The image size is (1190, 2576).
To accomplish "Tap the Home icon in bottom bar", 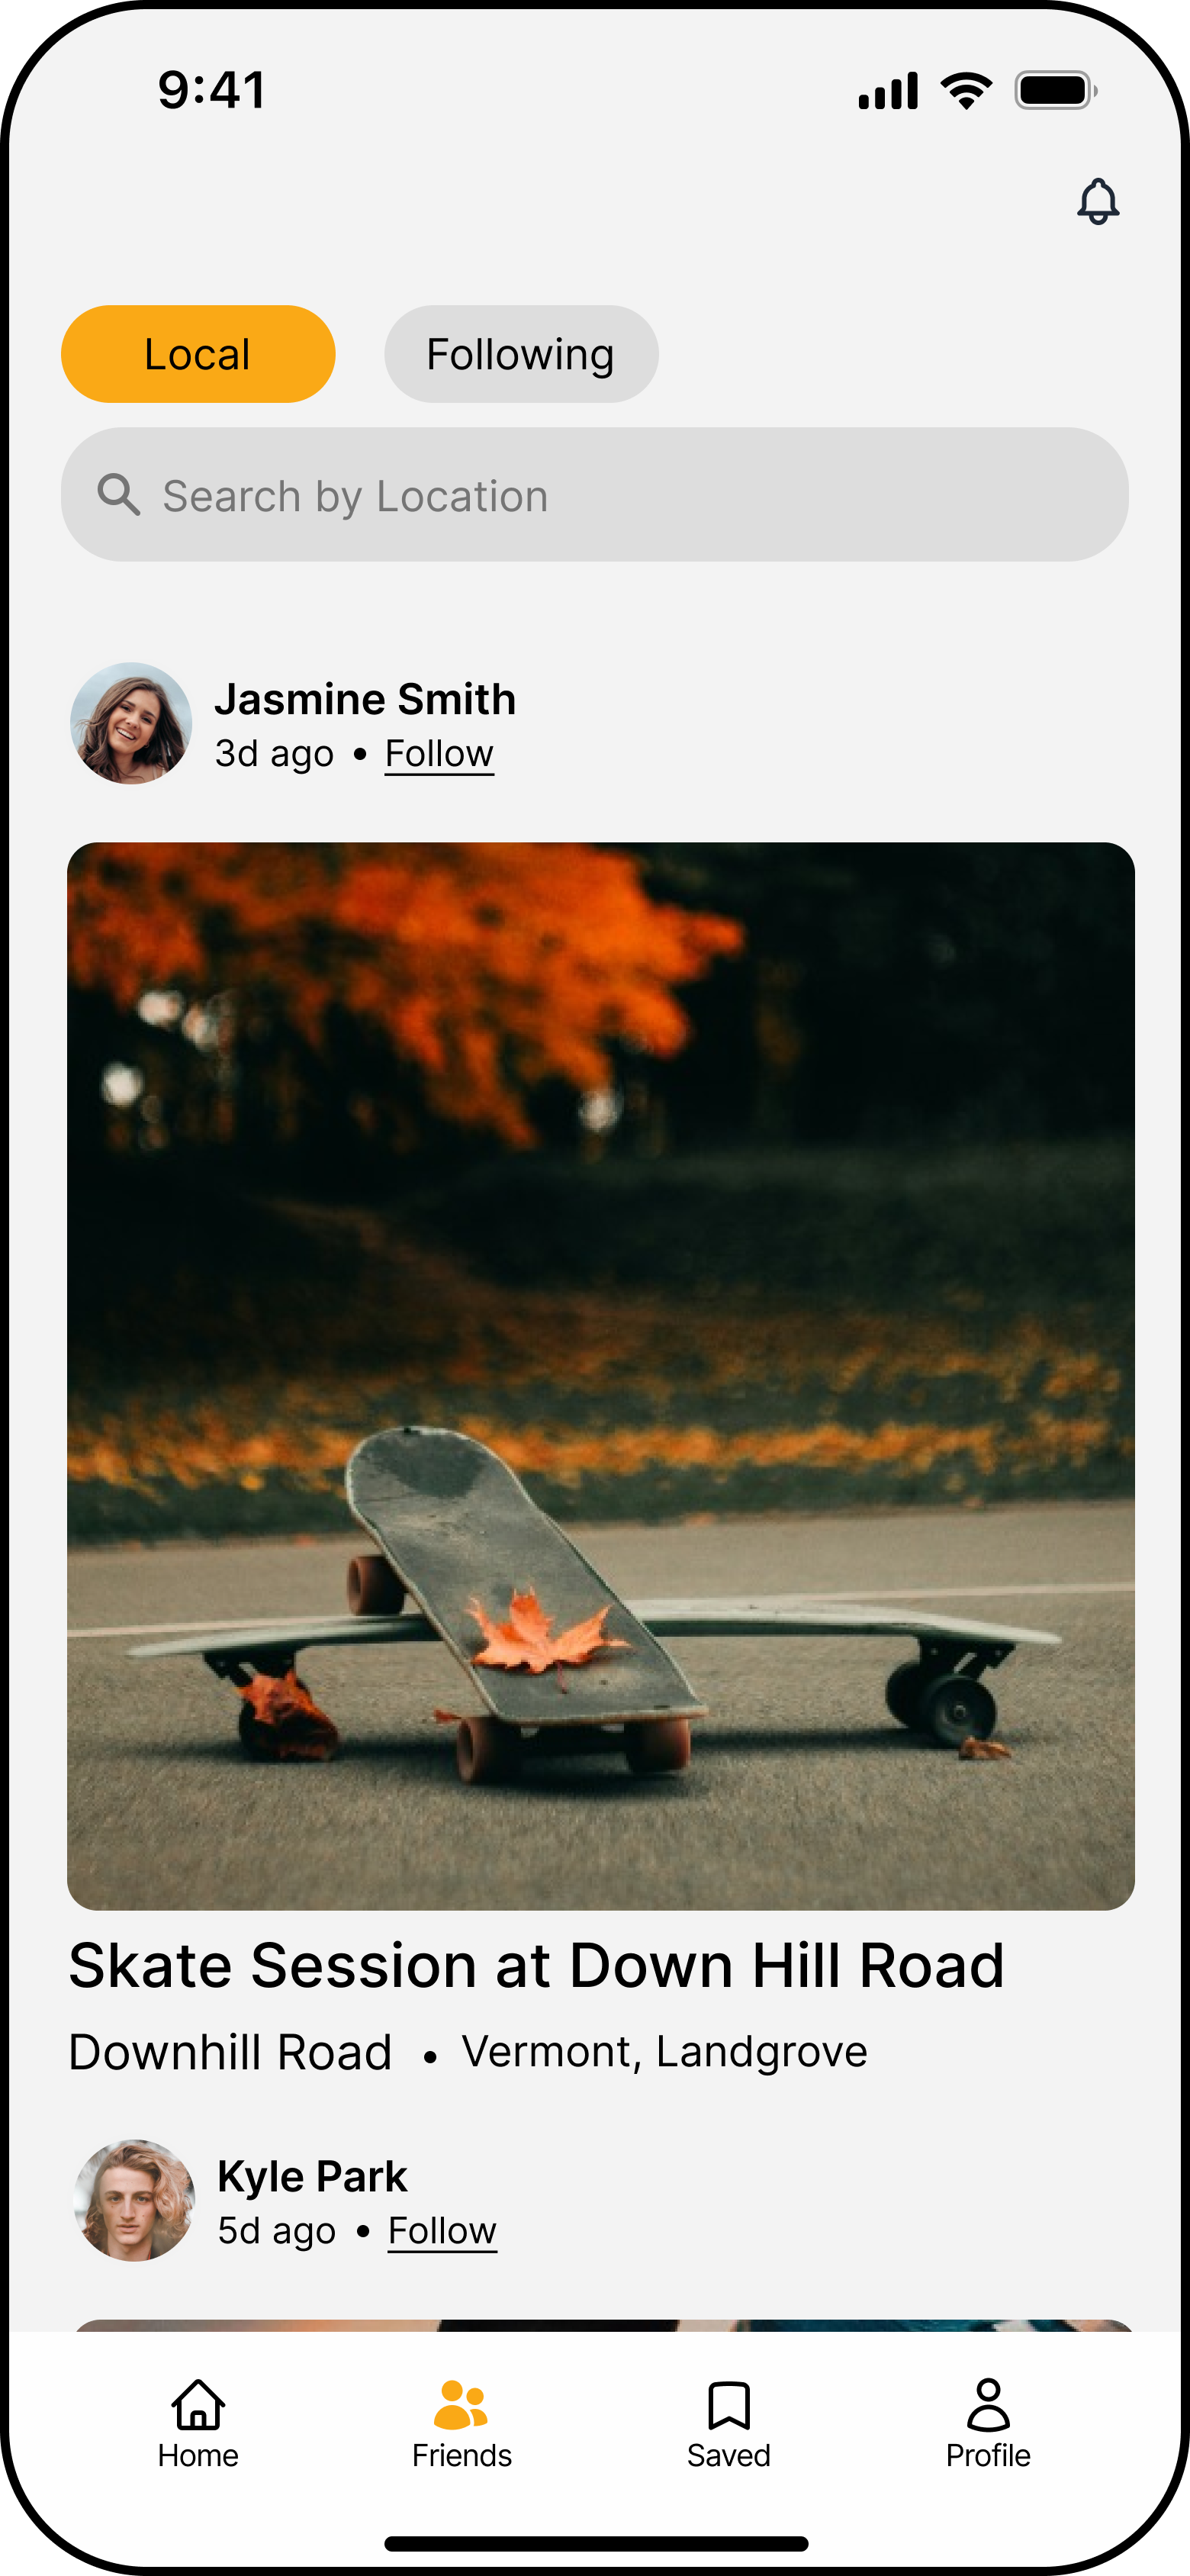I will click(x=198, y=2404).
